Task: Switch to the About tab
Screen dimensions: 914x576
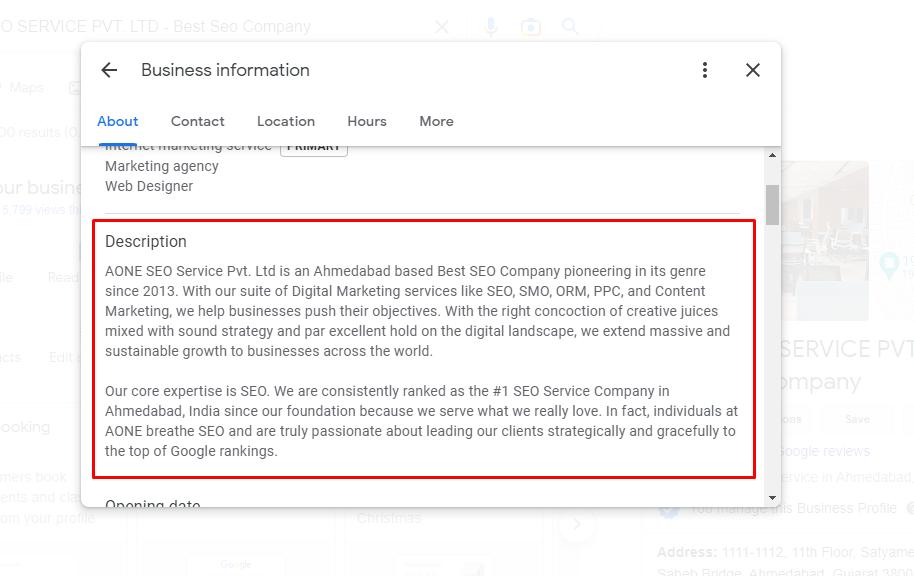Action: [x=118, y=121]
